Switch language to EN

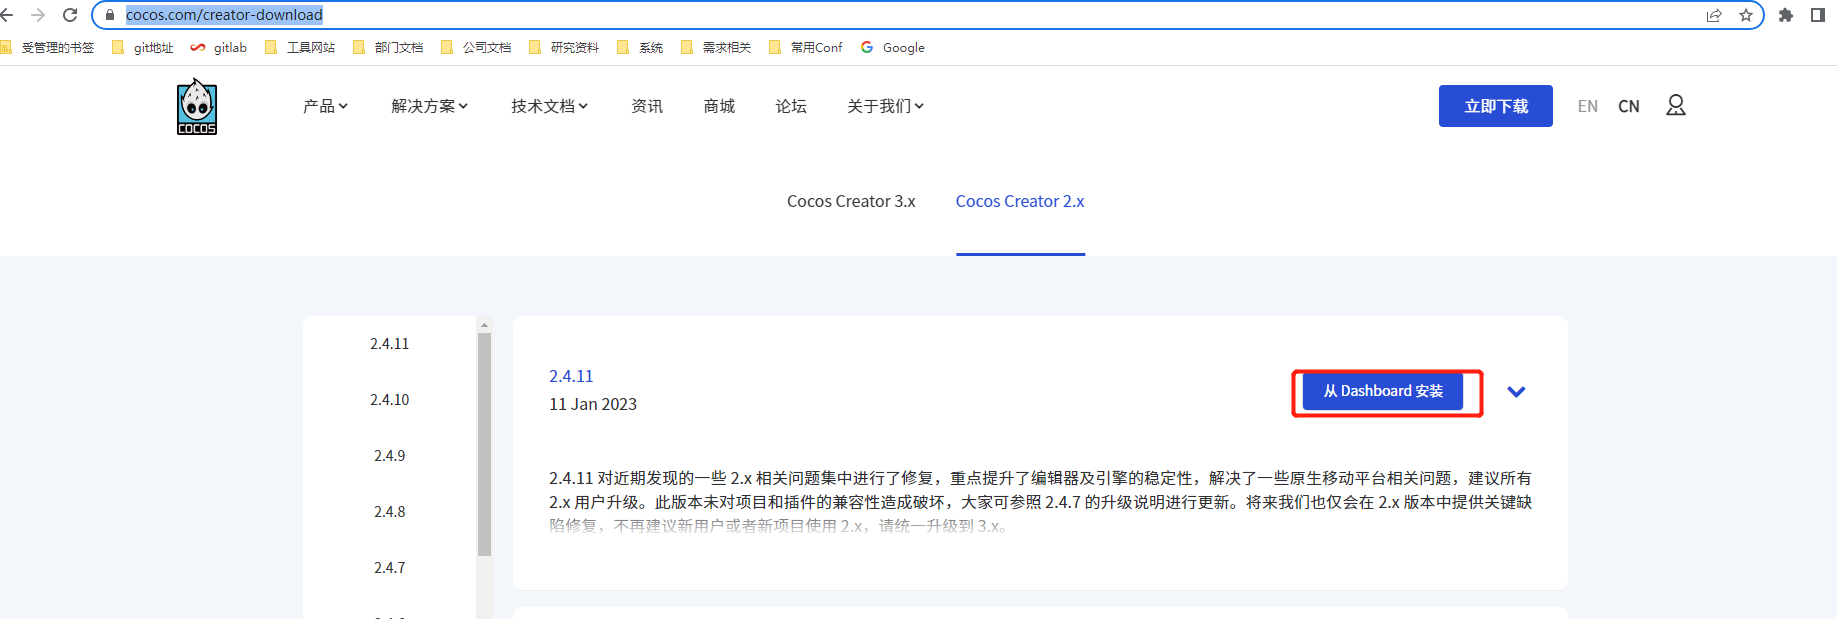[1588, 106]
